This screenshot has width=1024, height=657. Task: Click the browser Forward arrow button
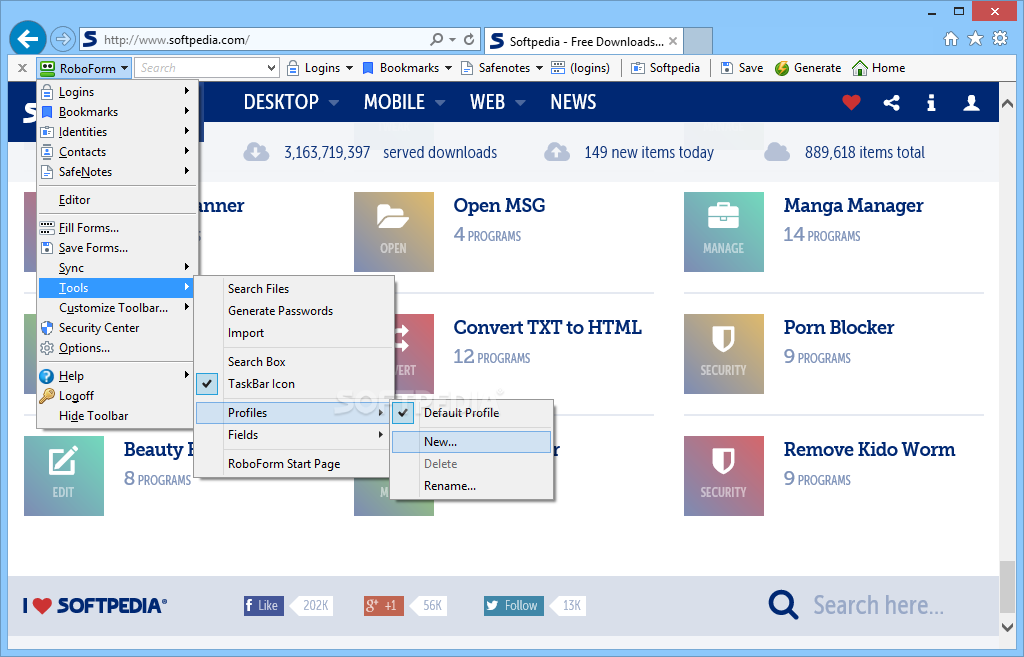click(63, 39)
